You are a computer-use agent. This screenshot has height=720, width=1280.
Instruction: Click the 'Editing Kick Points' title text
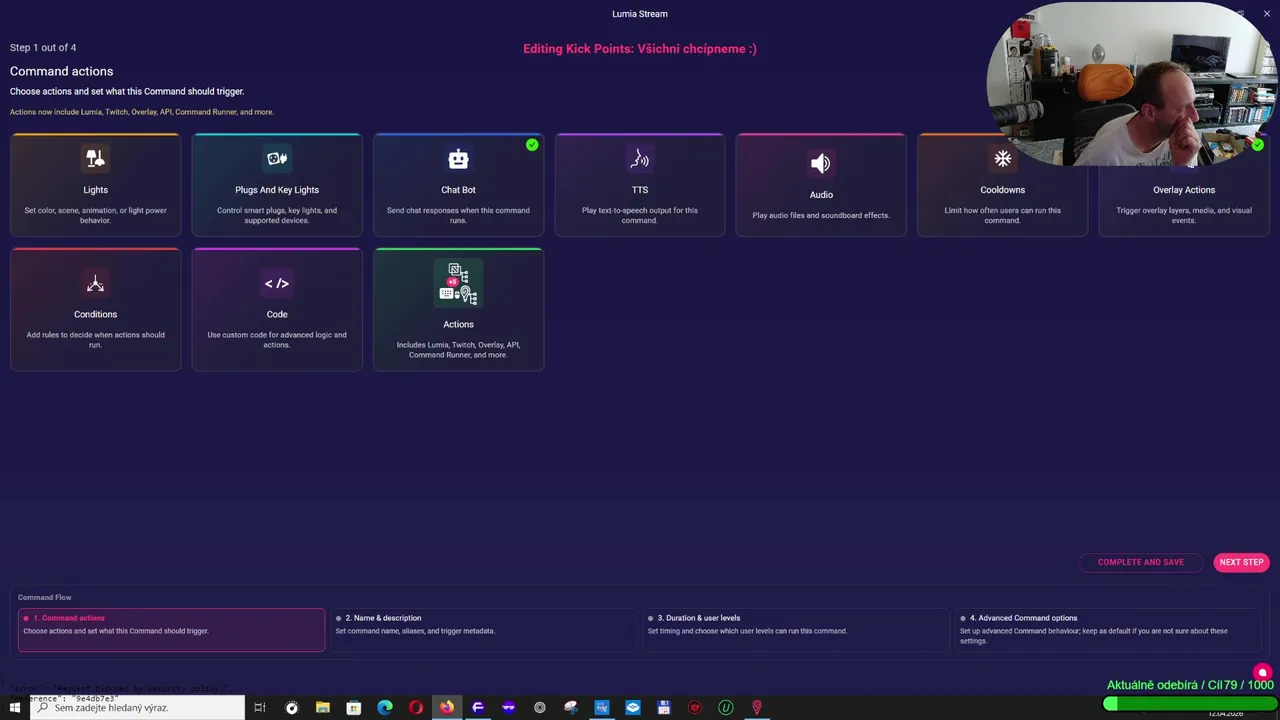pyautogui.click(x=640, y=48)
